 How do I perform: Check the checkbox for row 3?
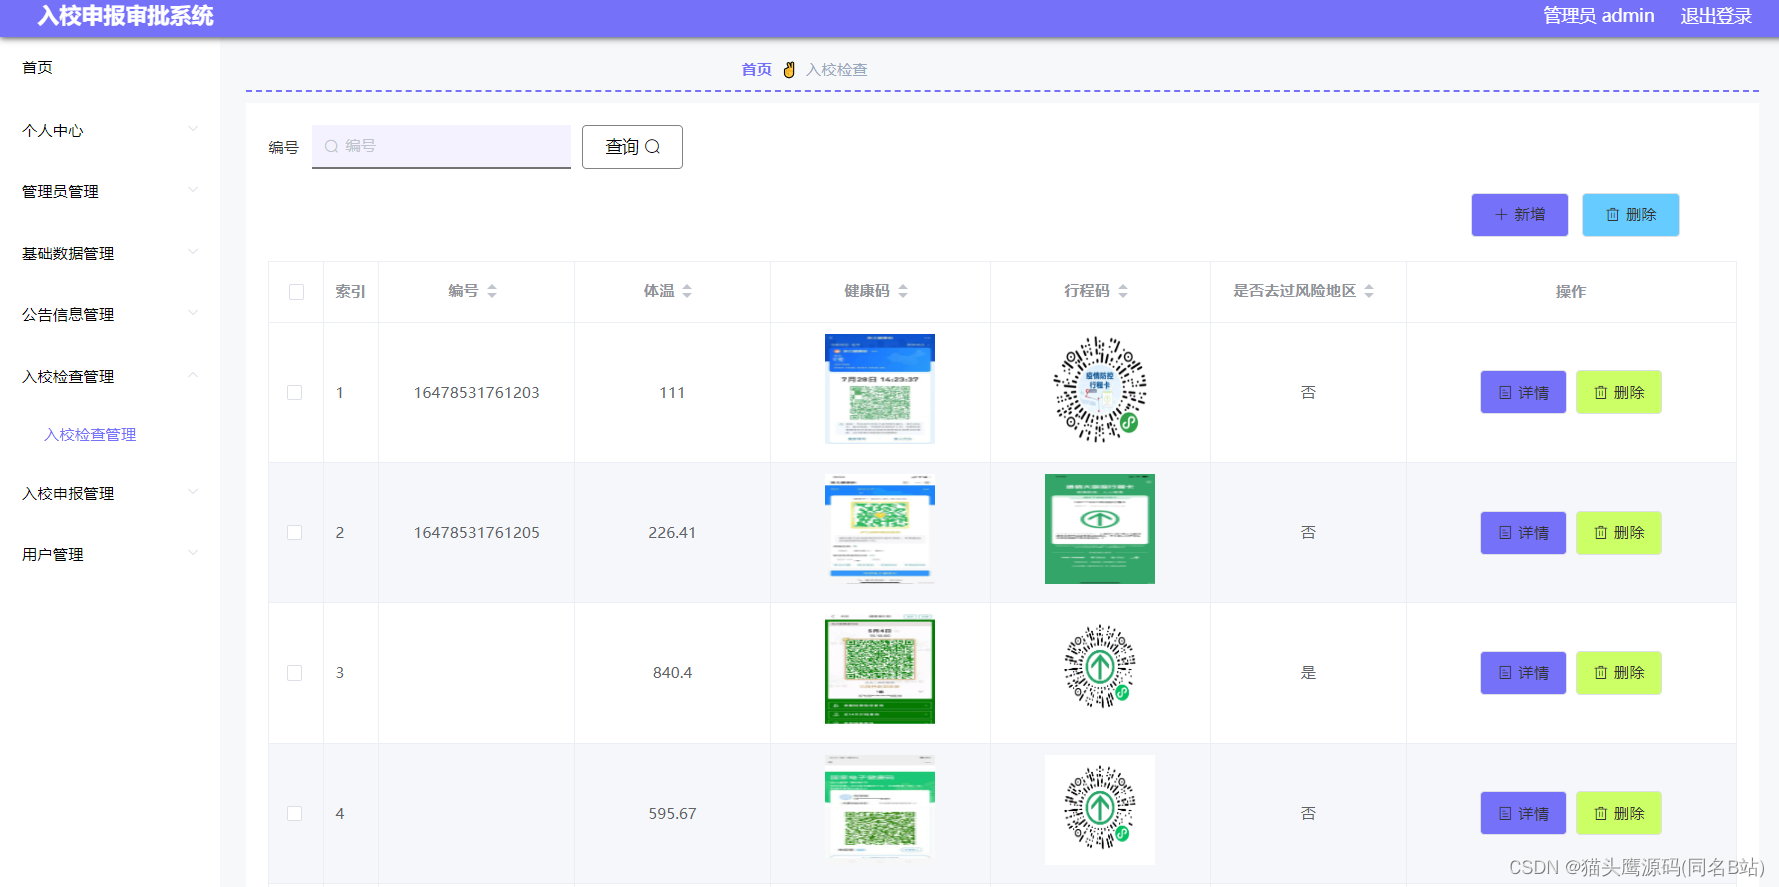click(x=294, y=673)
